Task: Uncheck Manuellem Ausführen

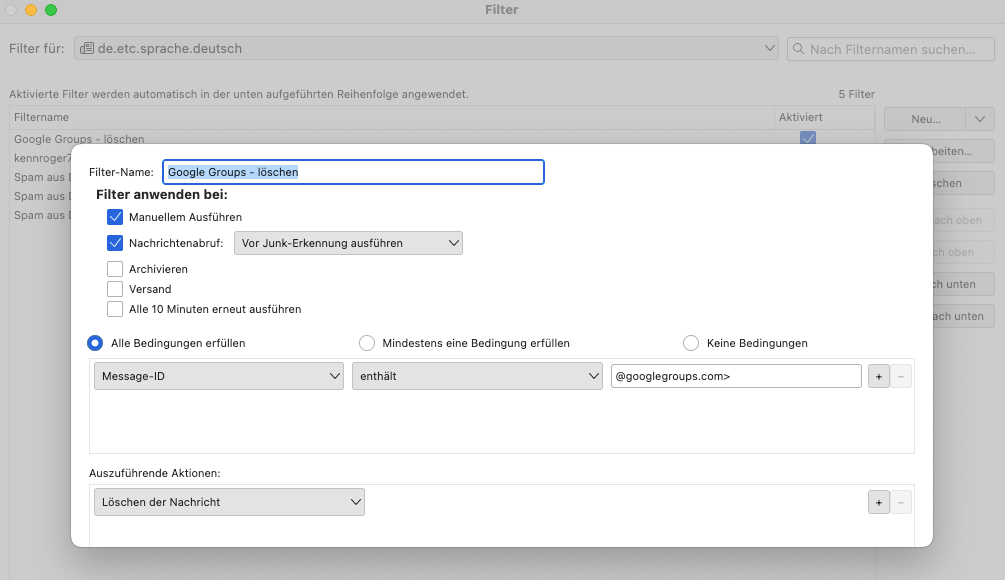Action: [x=115, y=216]
